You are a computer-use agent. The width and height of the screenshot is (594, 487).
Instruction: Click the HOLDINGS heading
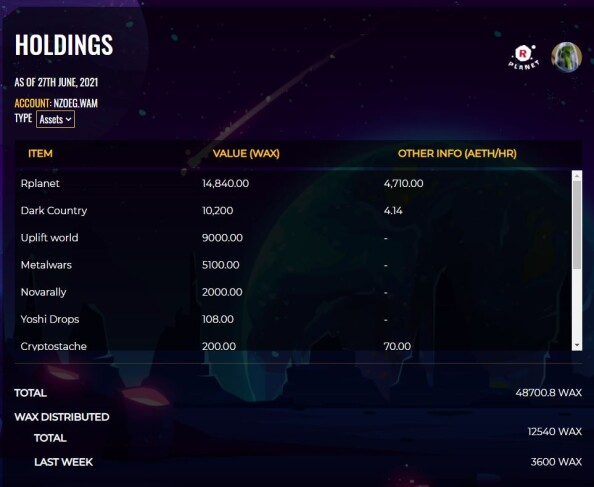point(64,45)
